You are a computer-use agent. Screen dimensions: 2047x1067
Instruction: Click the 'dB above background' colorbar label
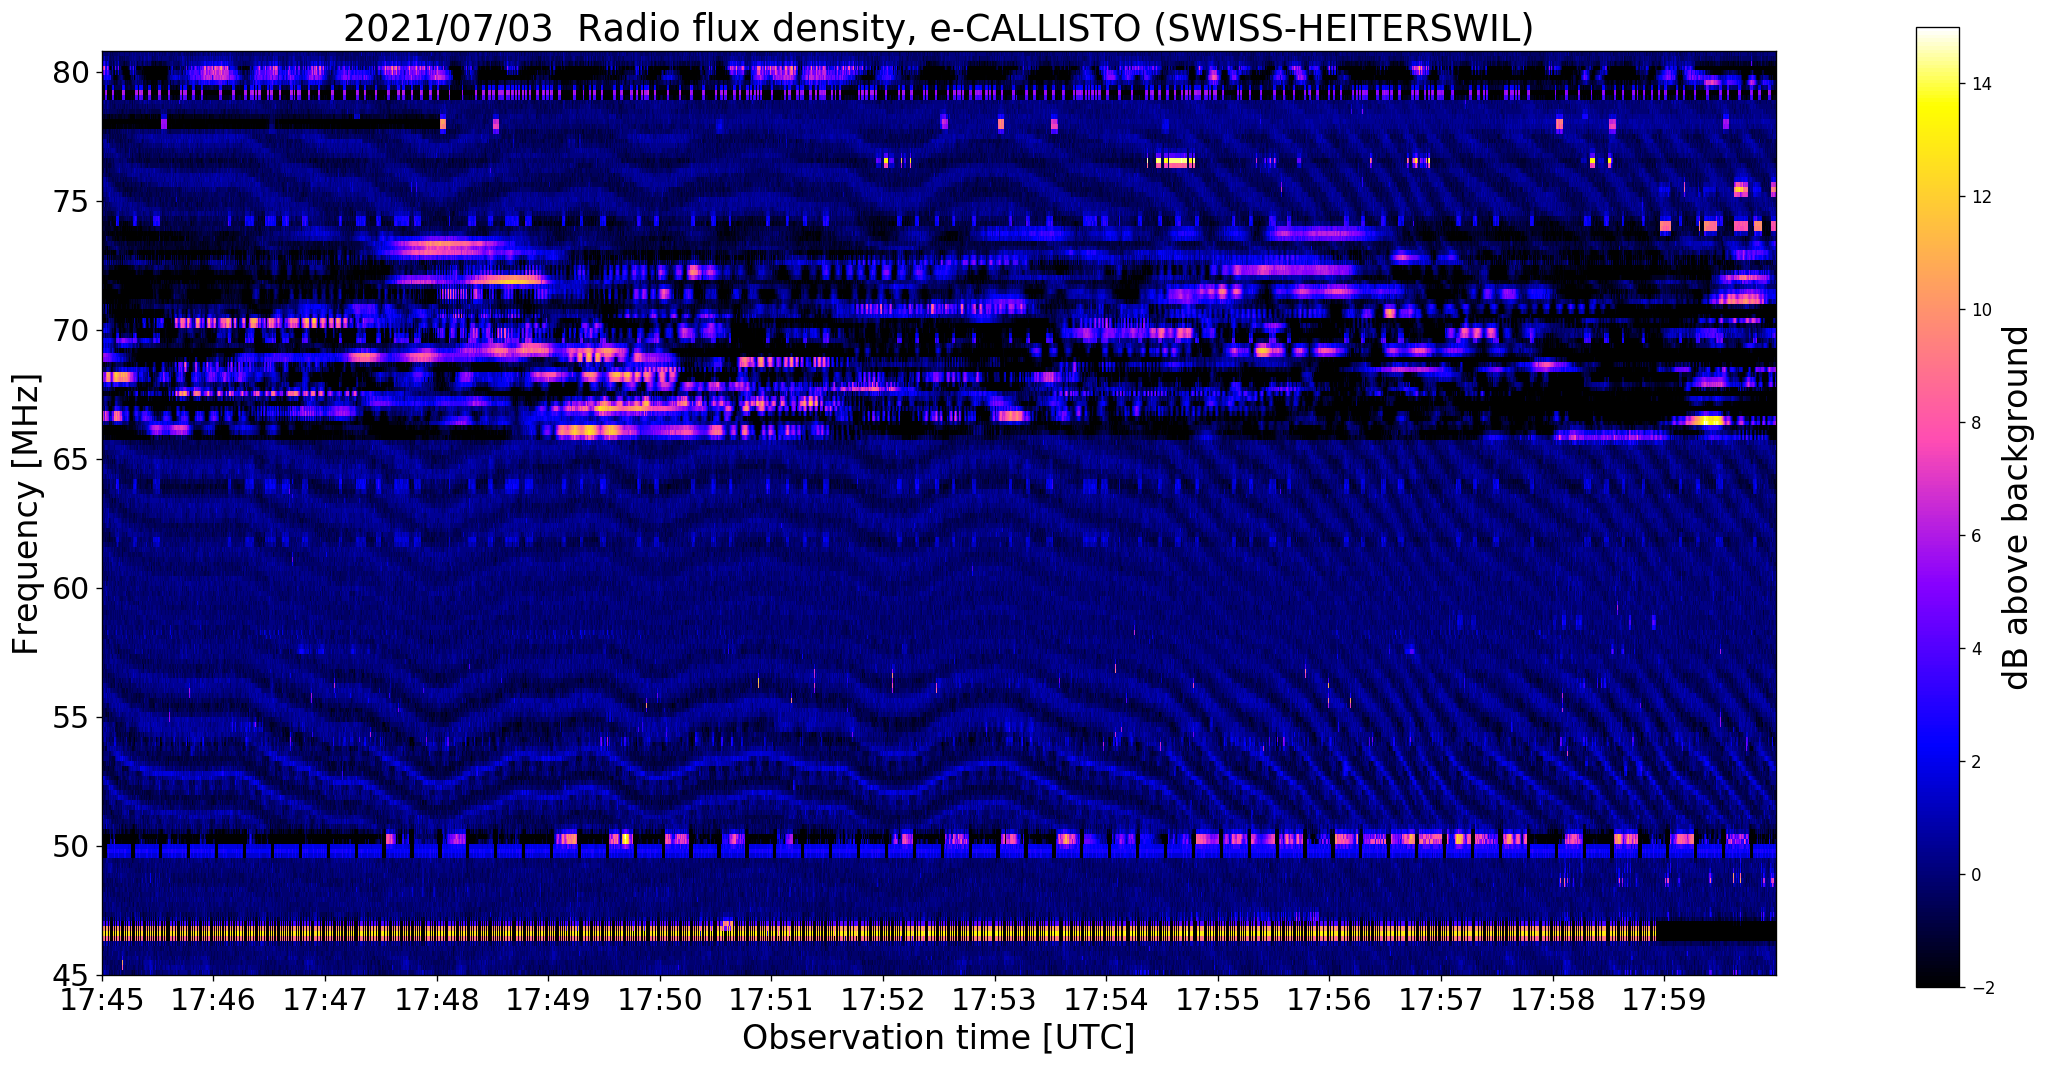tap(2017, 507)
